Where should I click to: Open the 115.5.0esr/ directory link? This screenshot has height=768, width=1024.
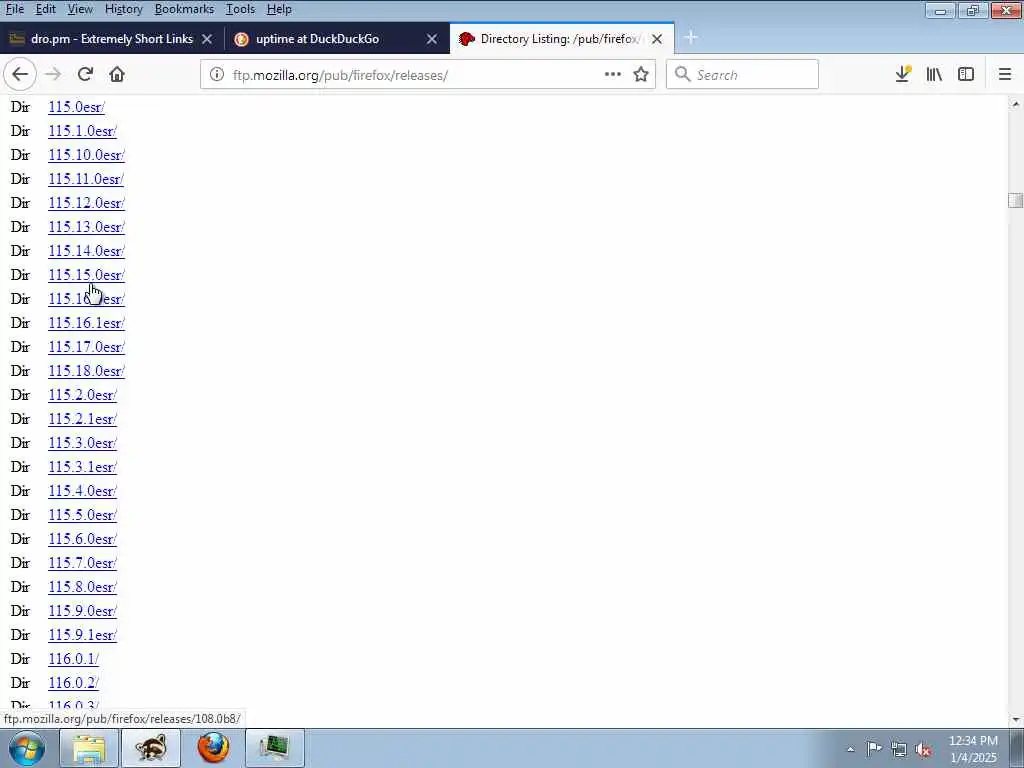pyautogui.click(x=82, y=515)
